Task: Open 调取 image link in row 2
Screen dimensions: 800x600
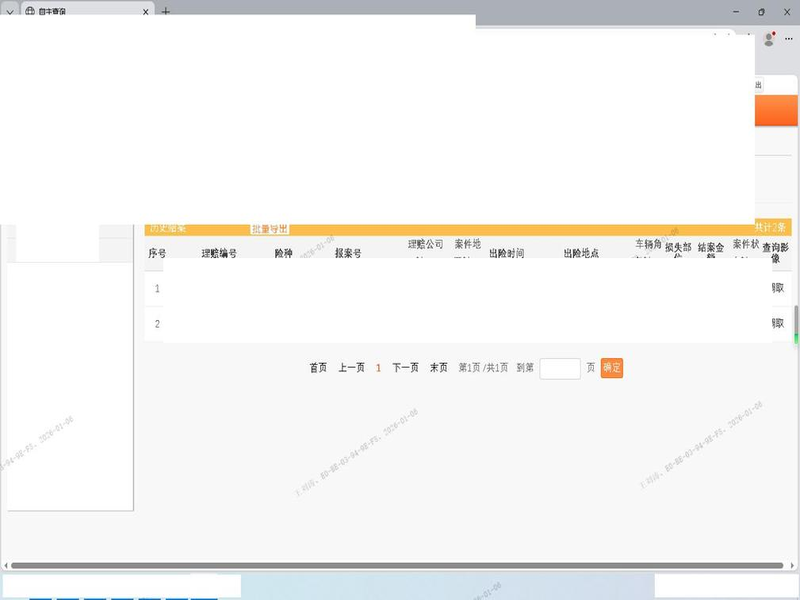Action: pyautogui.click(x=778, y=324)
